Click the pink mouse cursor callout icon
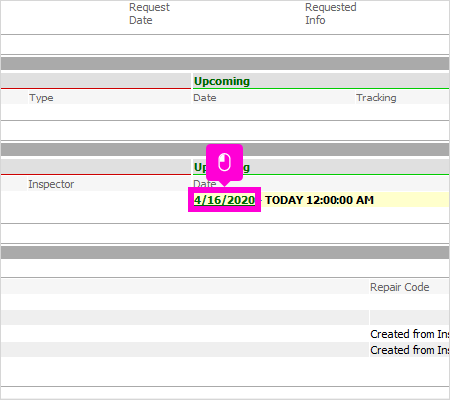 coord(224,163)
